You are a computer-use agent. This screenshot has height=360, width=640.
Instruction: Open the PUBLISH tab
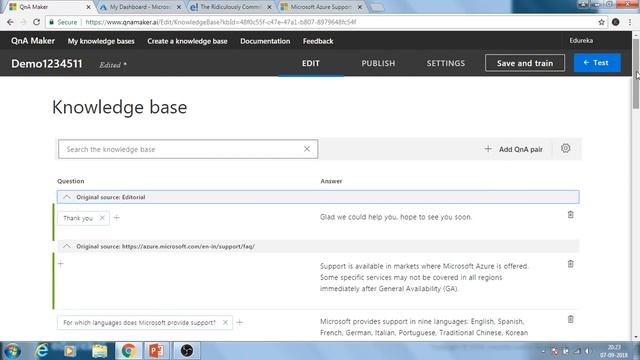click(378, 63)
